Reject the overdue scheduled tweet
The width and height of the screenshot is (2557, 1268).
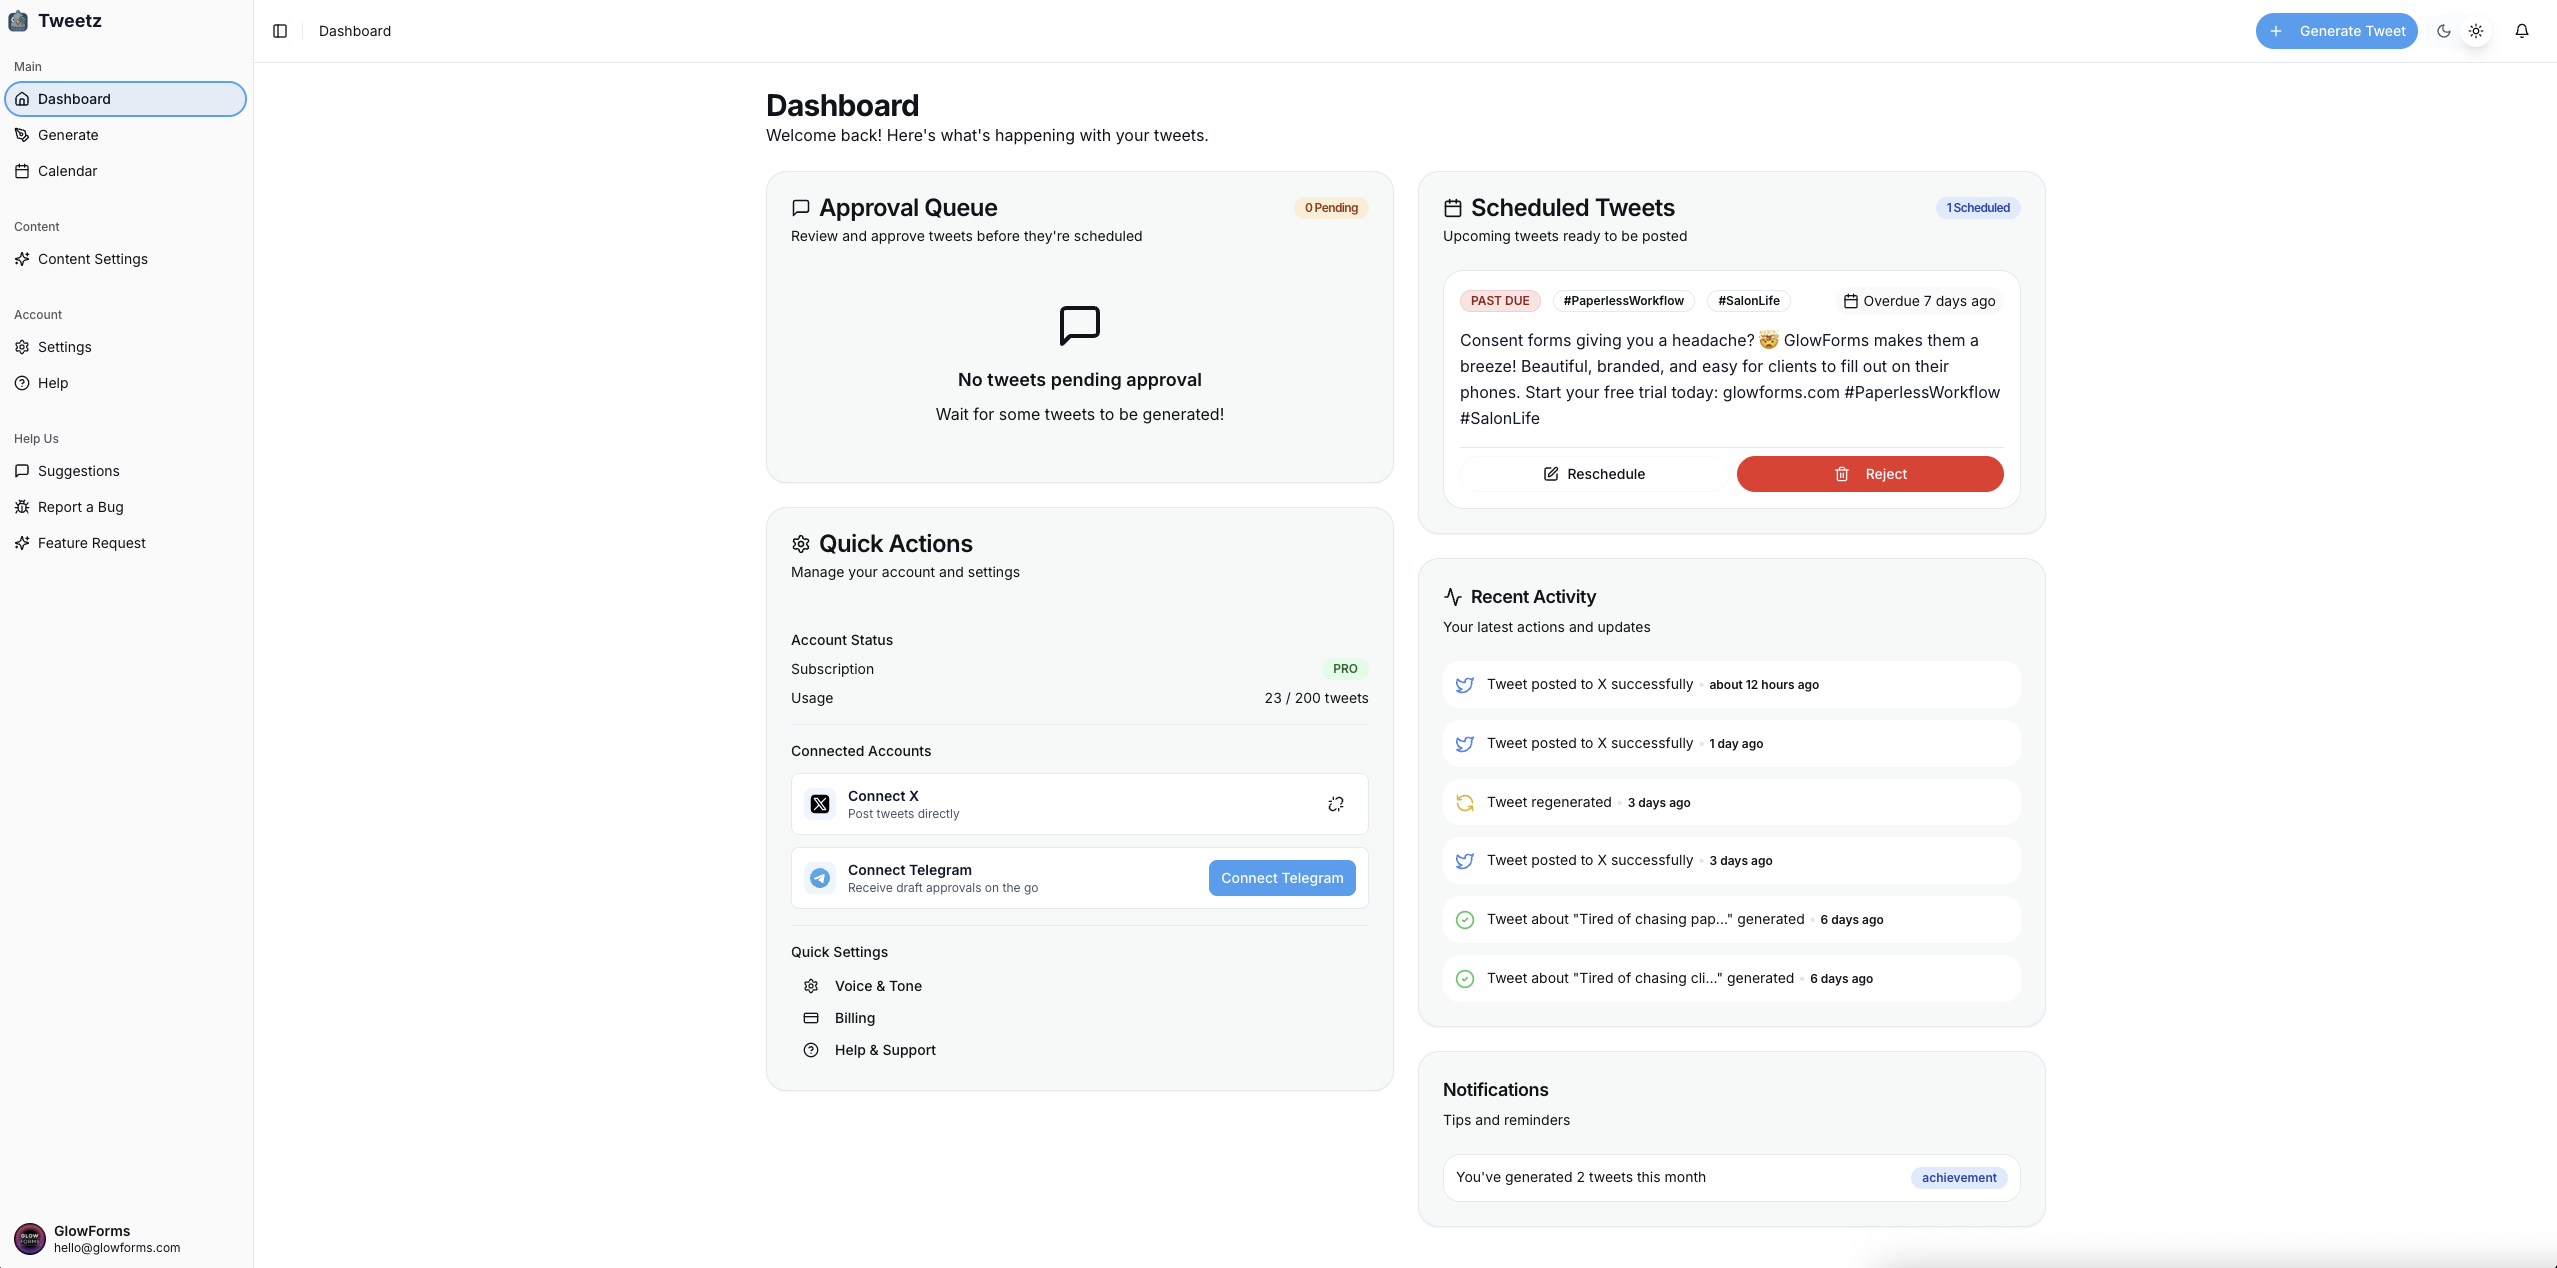1869,474
